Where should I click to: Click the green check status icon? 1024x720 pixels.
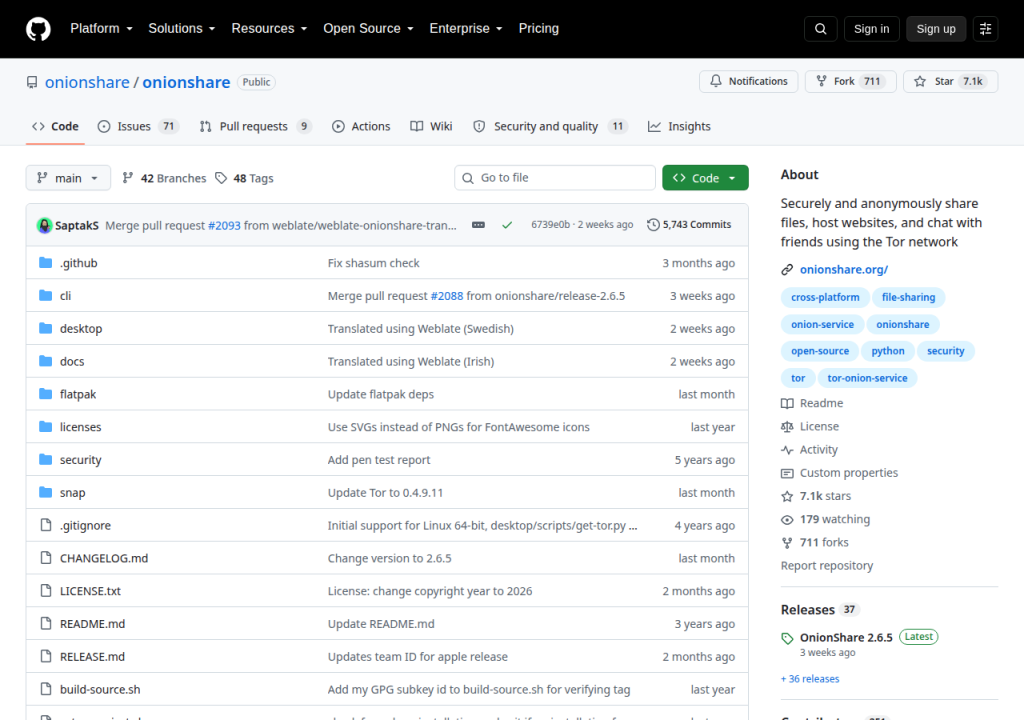click(507, 225)
